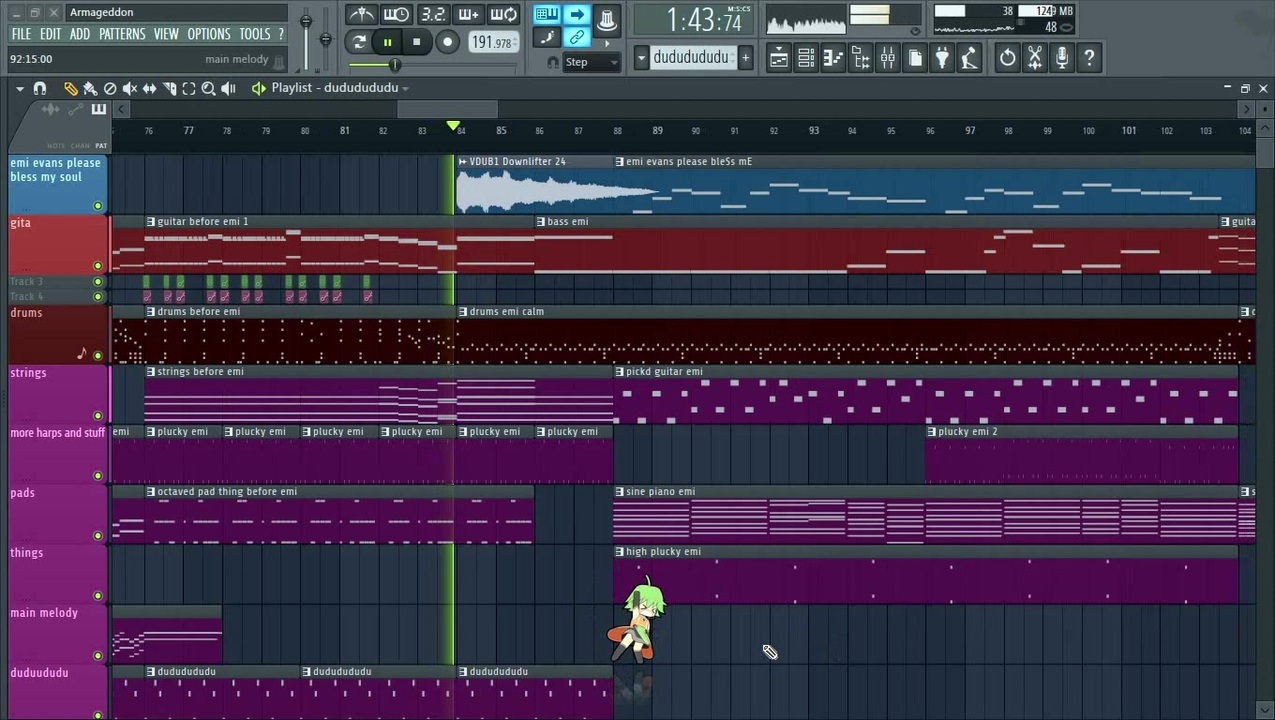Stop playback
This screenshot has width=1275, height=720.
tap(417, 42)
